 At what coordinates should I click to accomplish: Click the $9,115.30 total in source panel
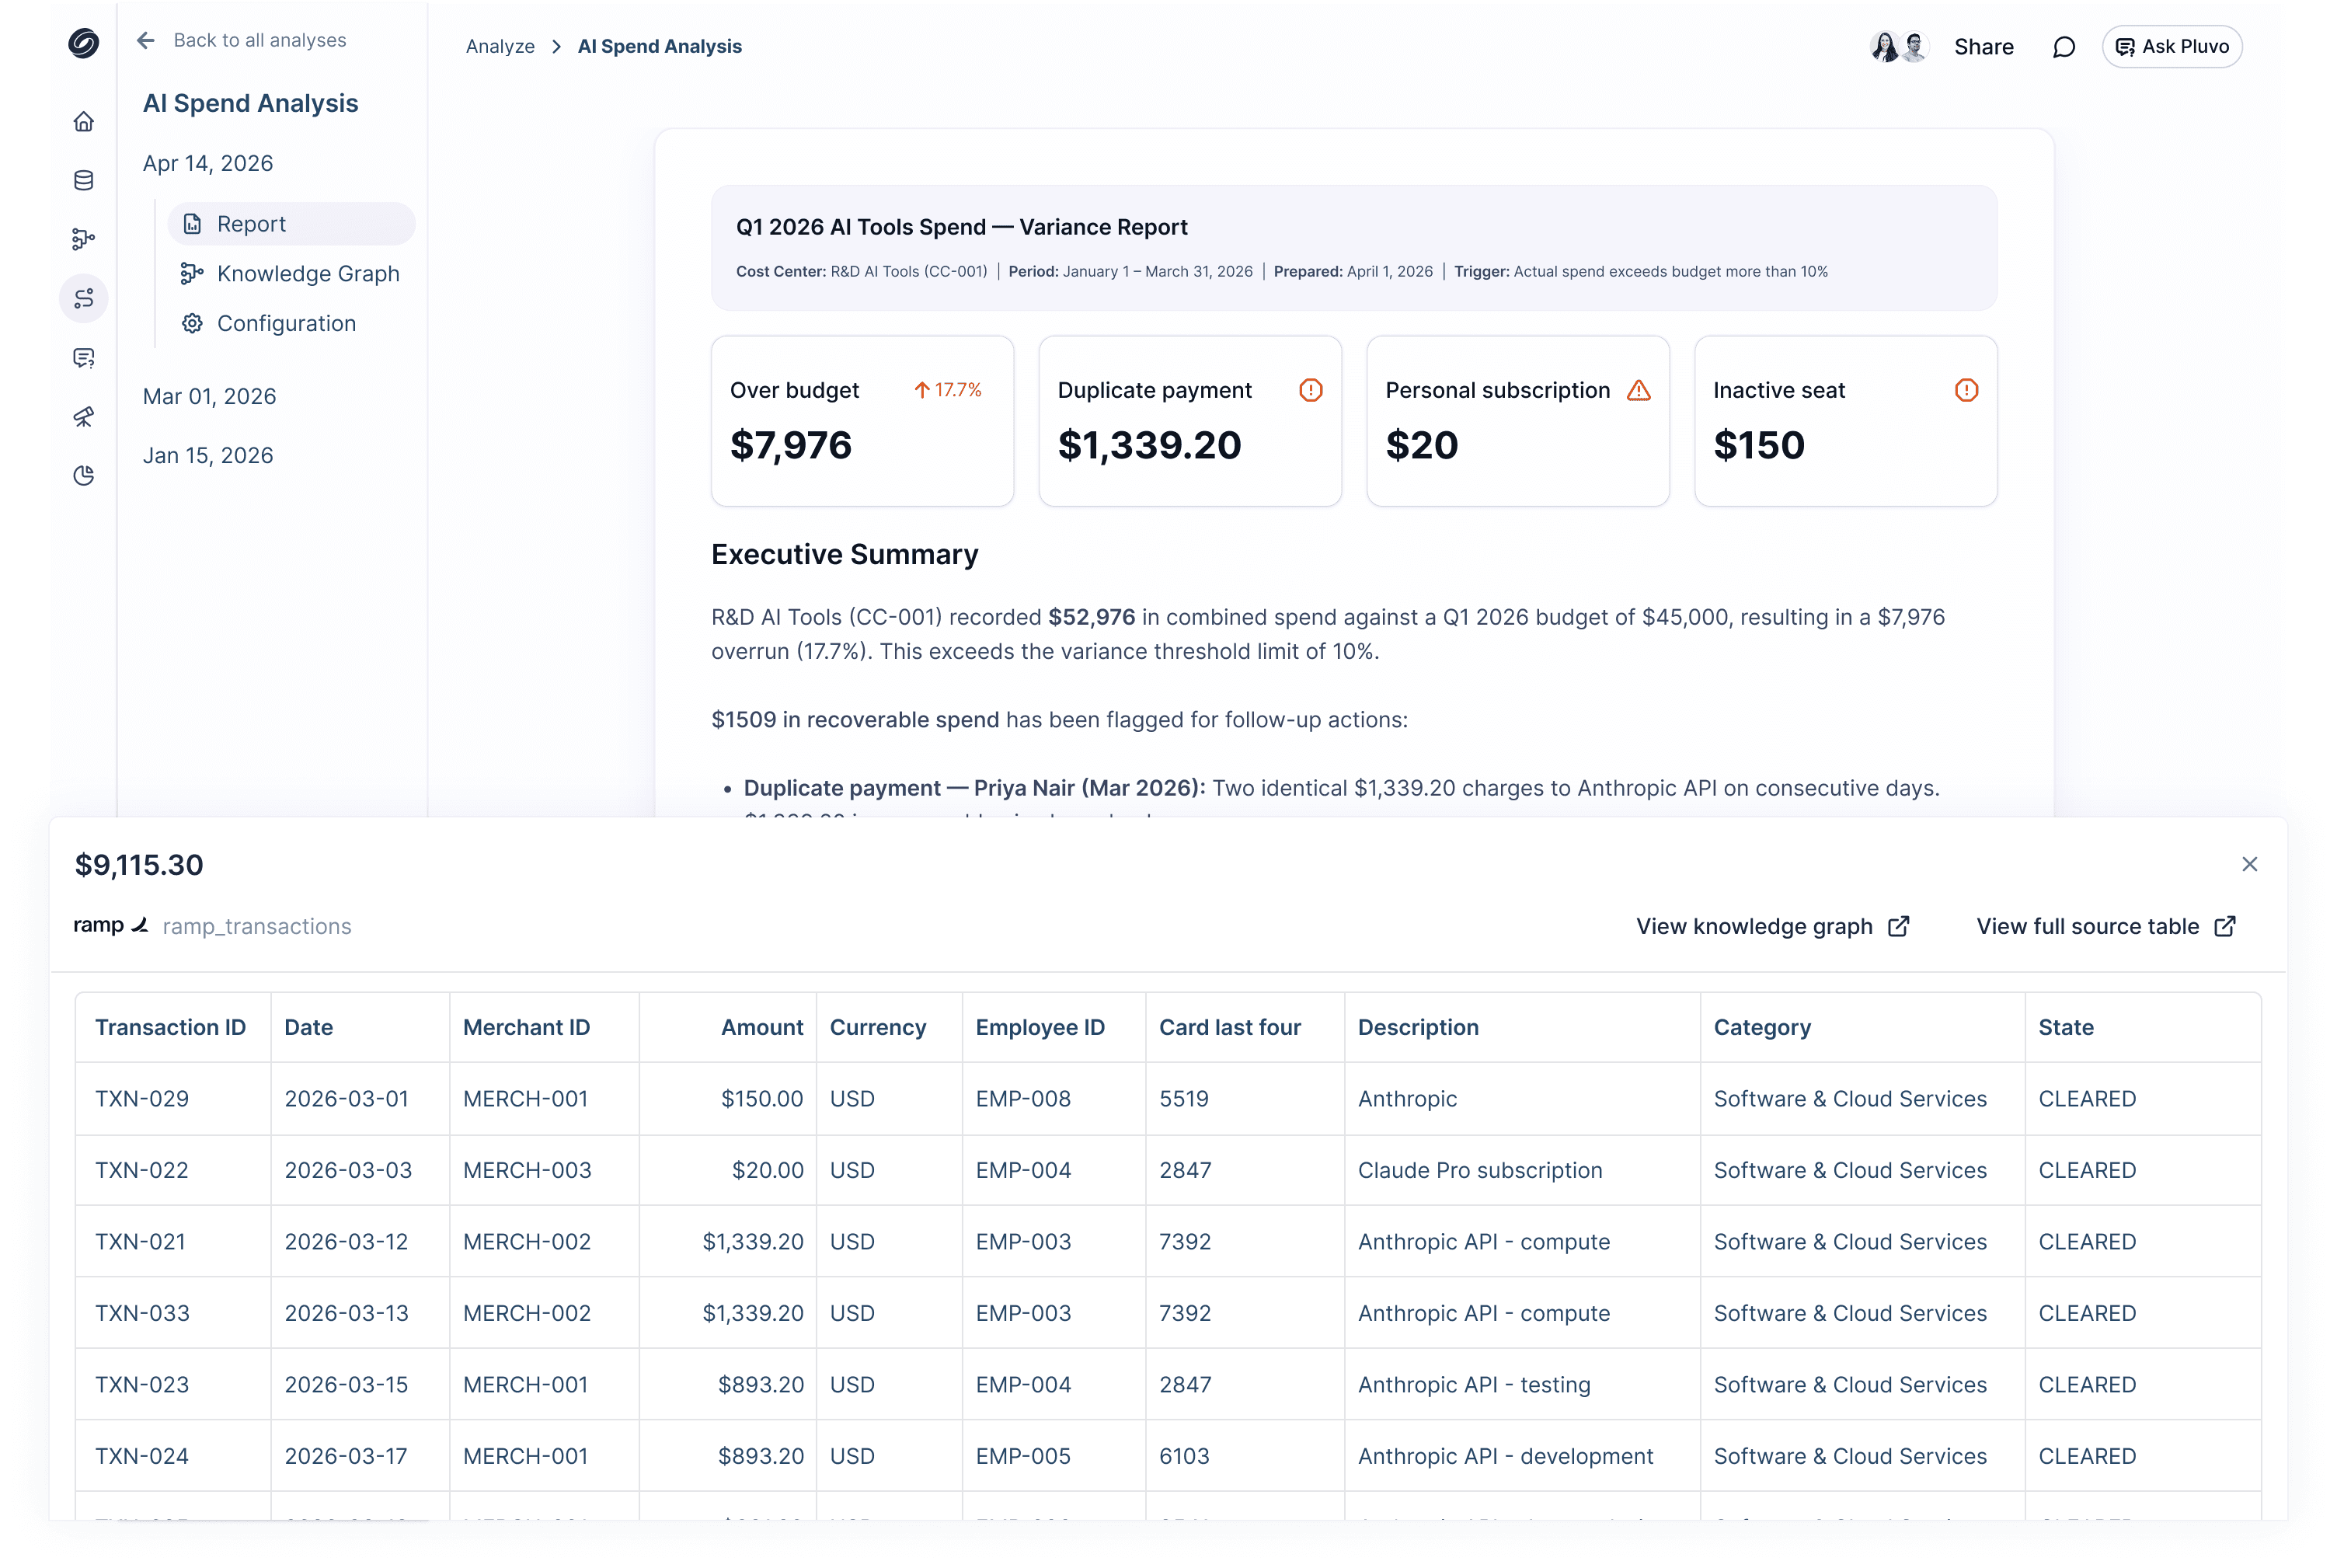coord(139,865)
